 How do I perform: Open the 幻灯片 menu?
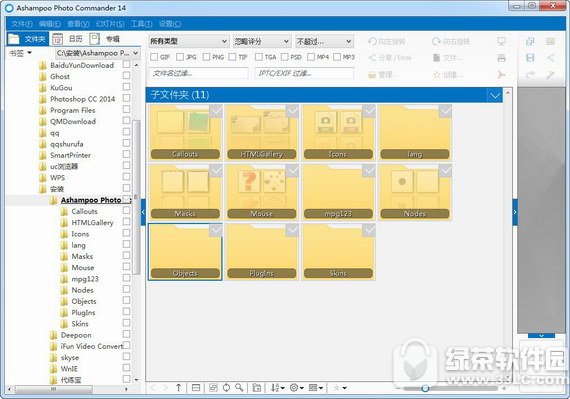click(x=110, y=24)
